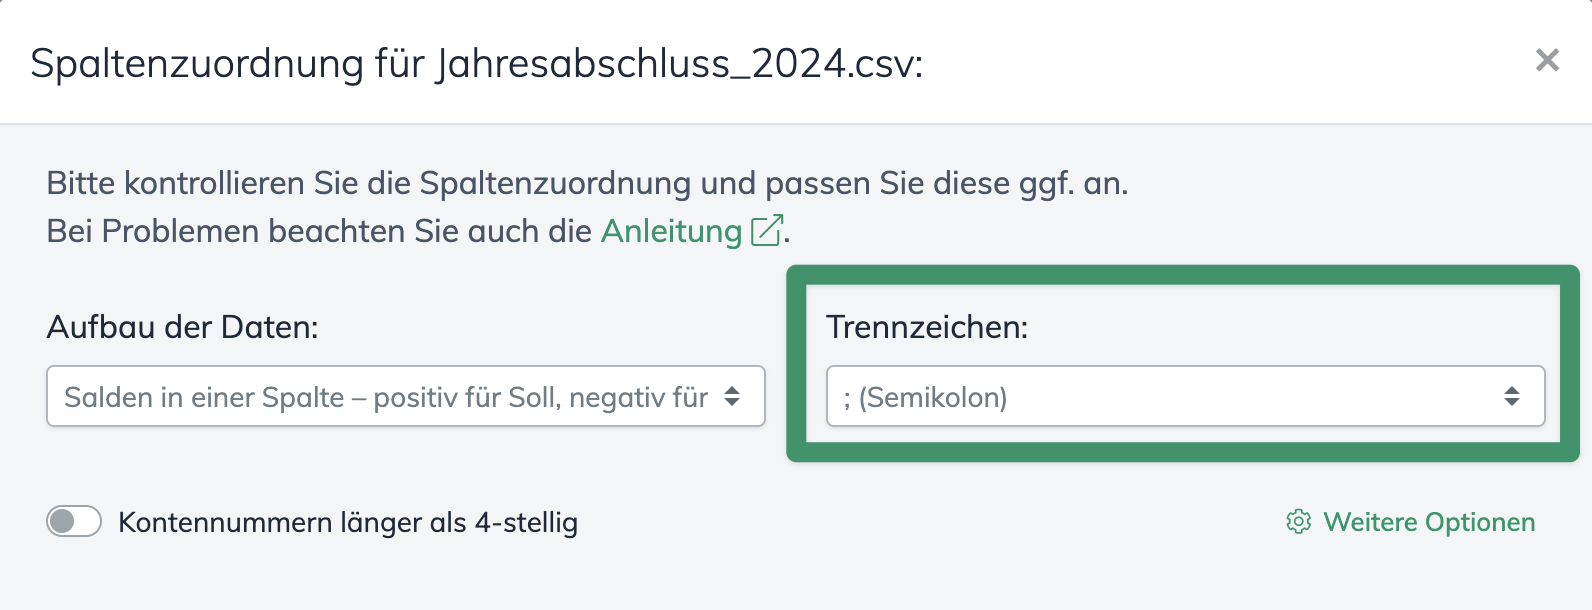Screen dimensions: 1592x610
Task: Click the X icon to dismiss the dialog
Action: click(x=1549, y=61)
